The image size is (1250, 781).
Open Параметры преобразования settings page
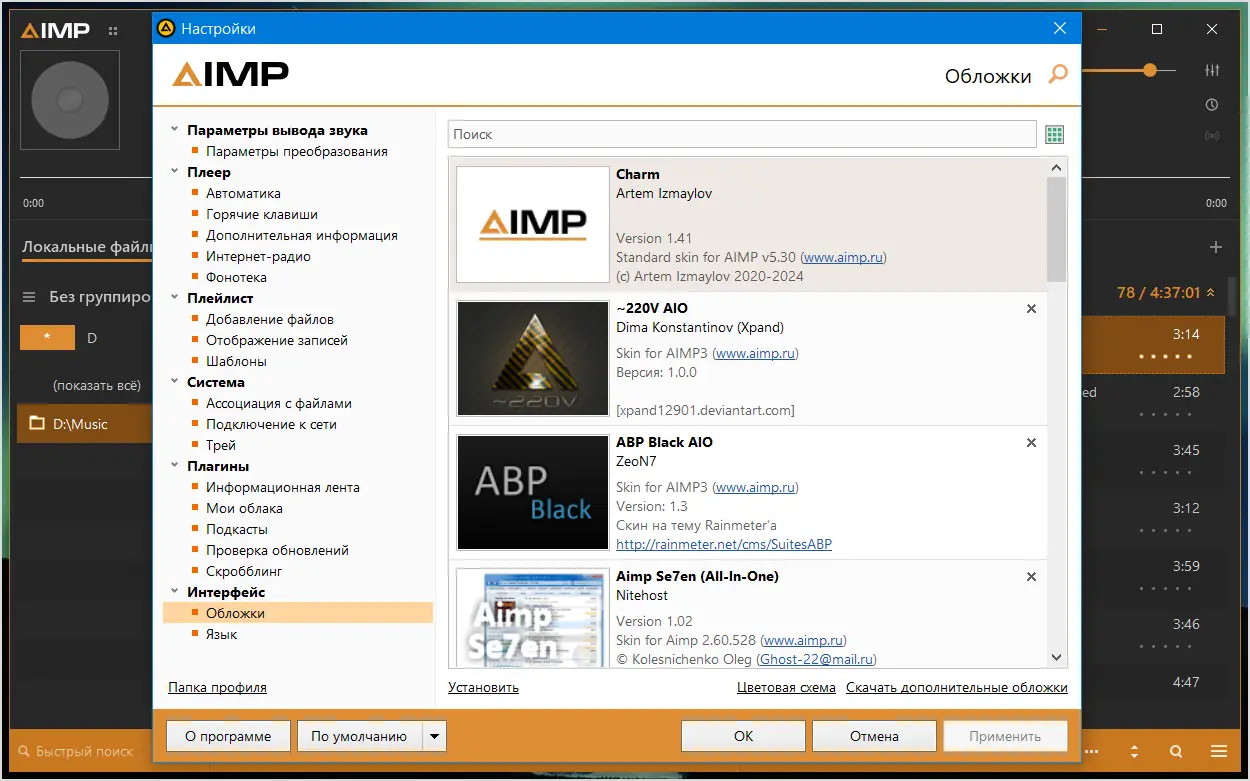click(297, 151)
